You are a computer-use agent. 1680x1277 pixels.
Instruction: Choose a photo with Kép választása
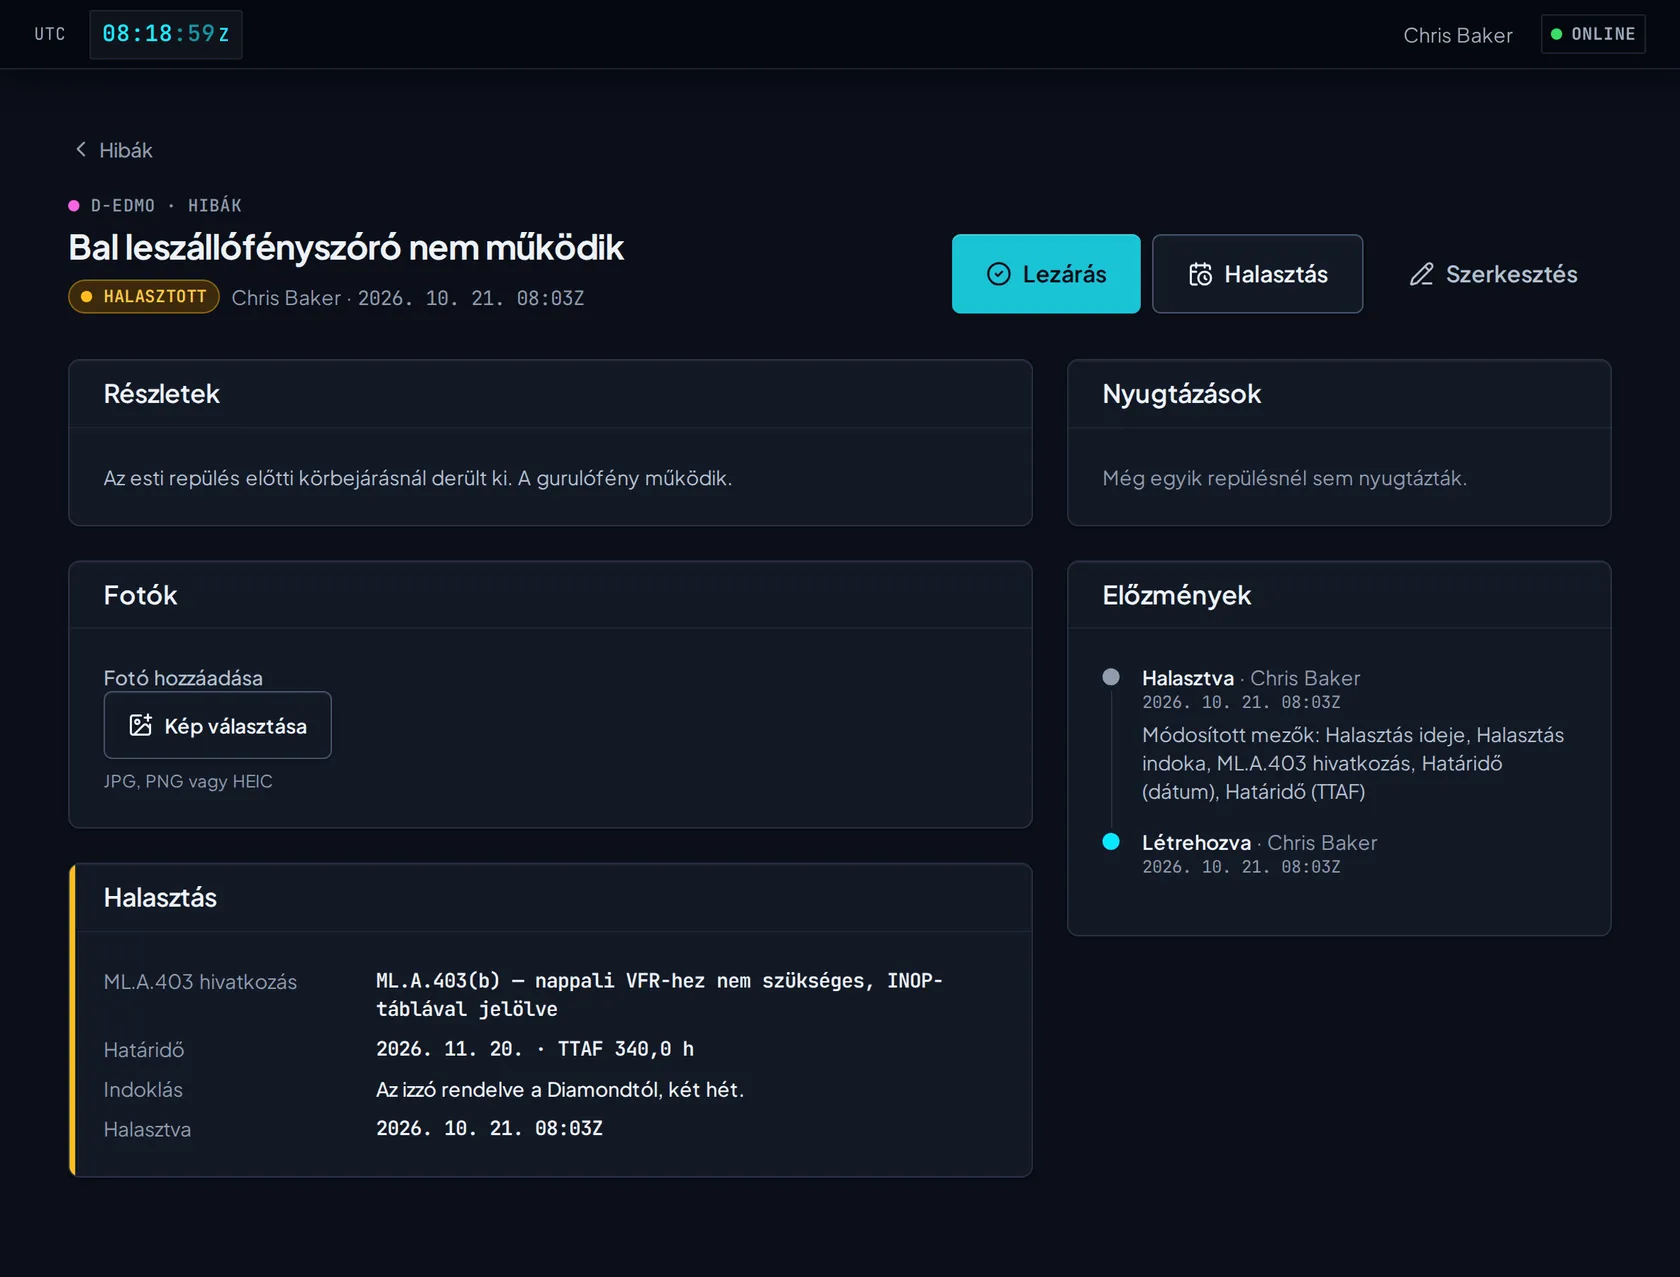pos(217,725)
